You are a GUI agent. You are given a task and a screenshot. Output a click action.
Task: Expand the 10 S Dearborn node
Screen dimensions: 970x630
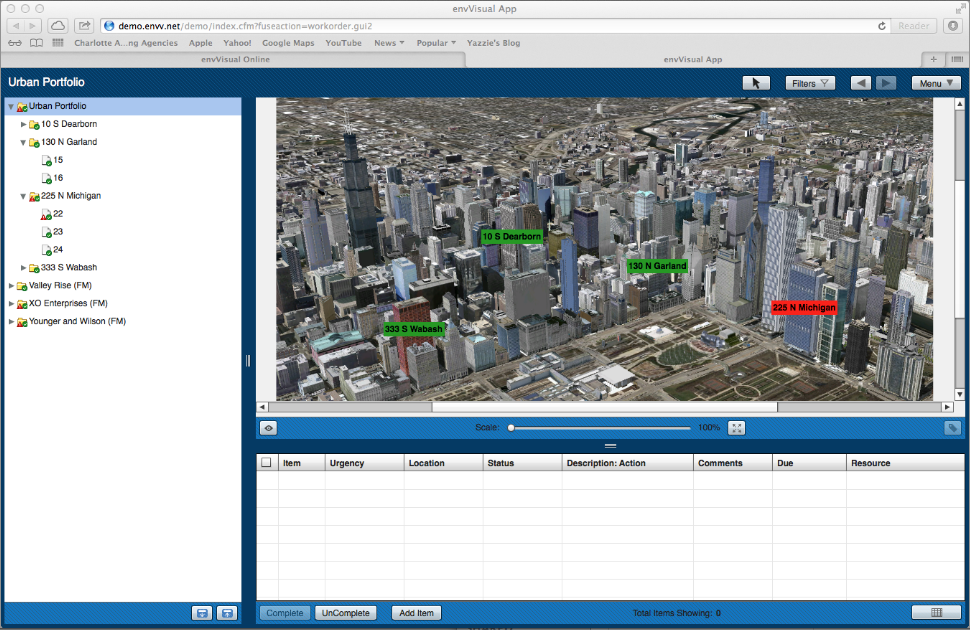click(24, 124)
